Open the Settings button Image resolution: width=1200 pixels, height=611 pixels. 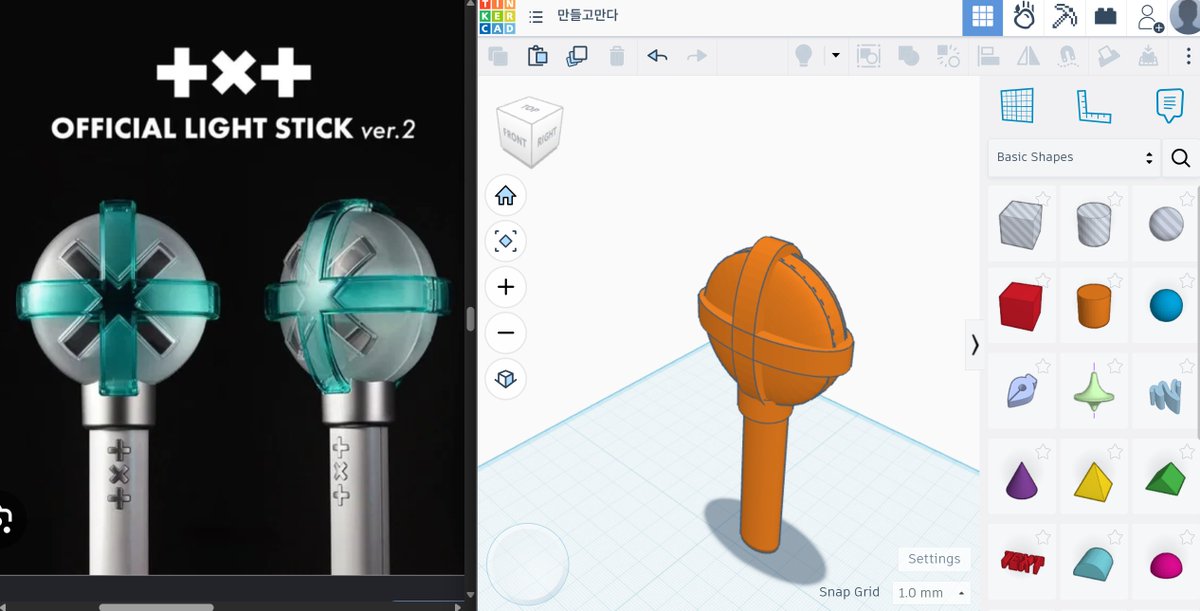click(x=934, y=559)
